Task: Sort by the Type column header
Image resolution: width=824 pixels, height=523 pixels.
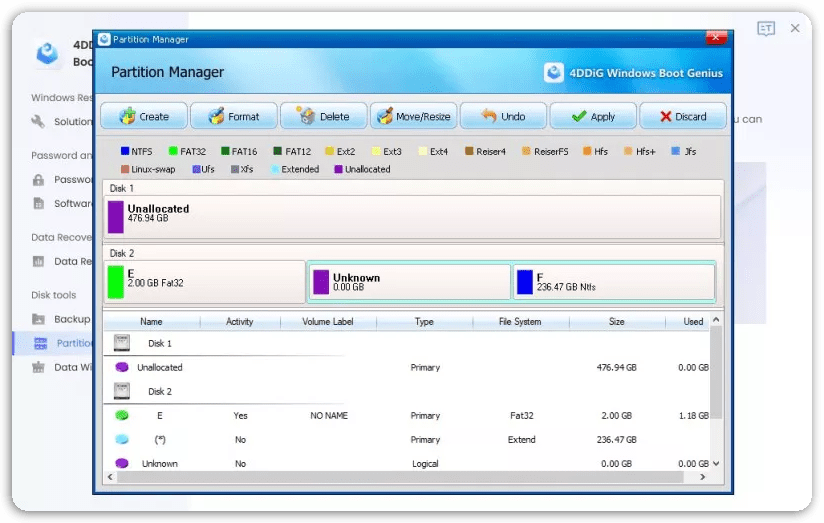Action: [x=424, y=322]
